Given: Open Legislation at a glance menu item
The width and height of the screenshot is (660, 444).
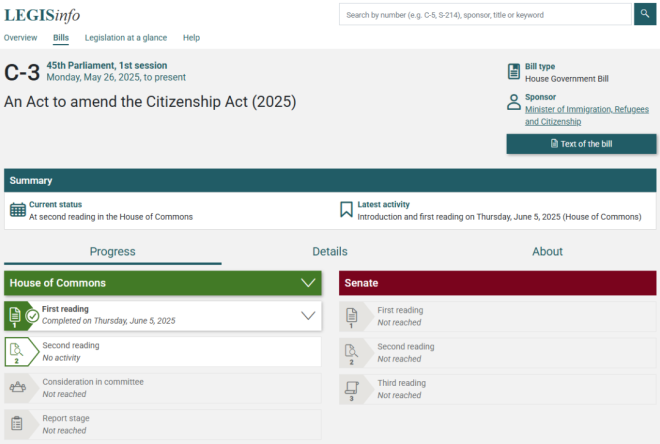Looking at the screenshot, I should (x=126, y=38).
